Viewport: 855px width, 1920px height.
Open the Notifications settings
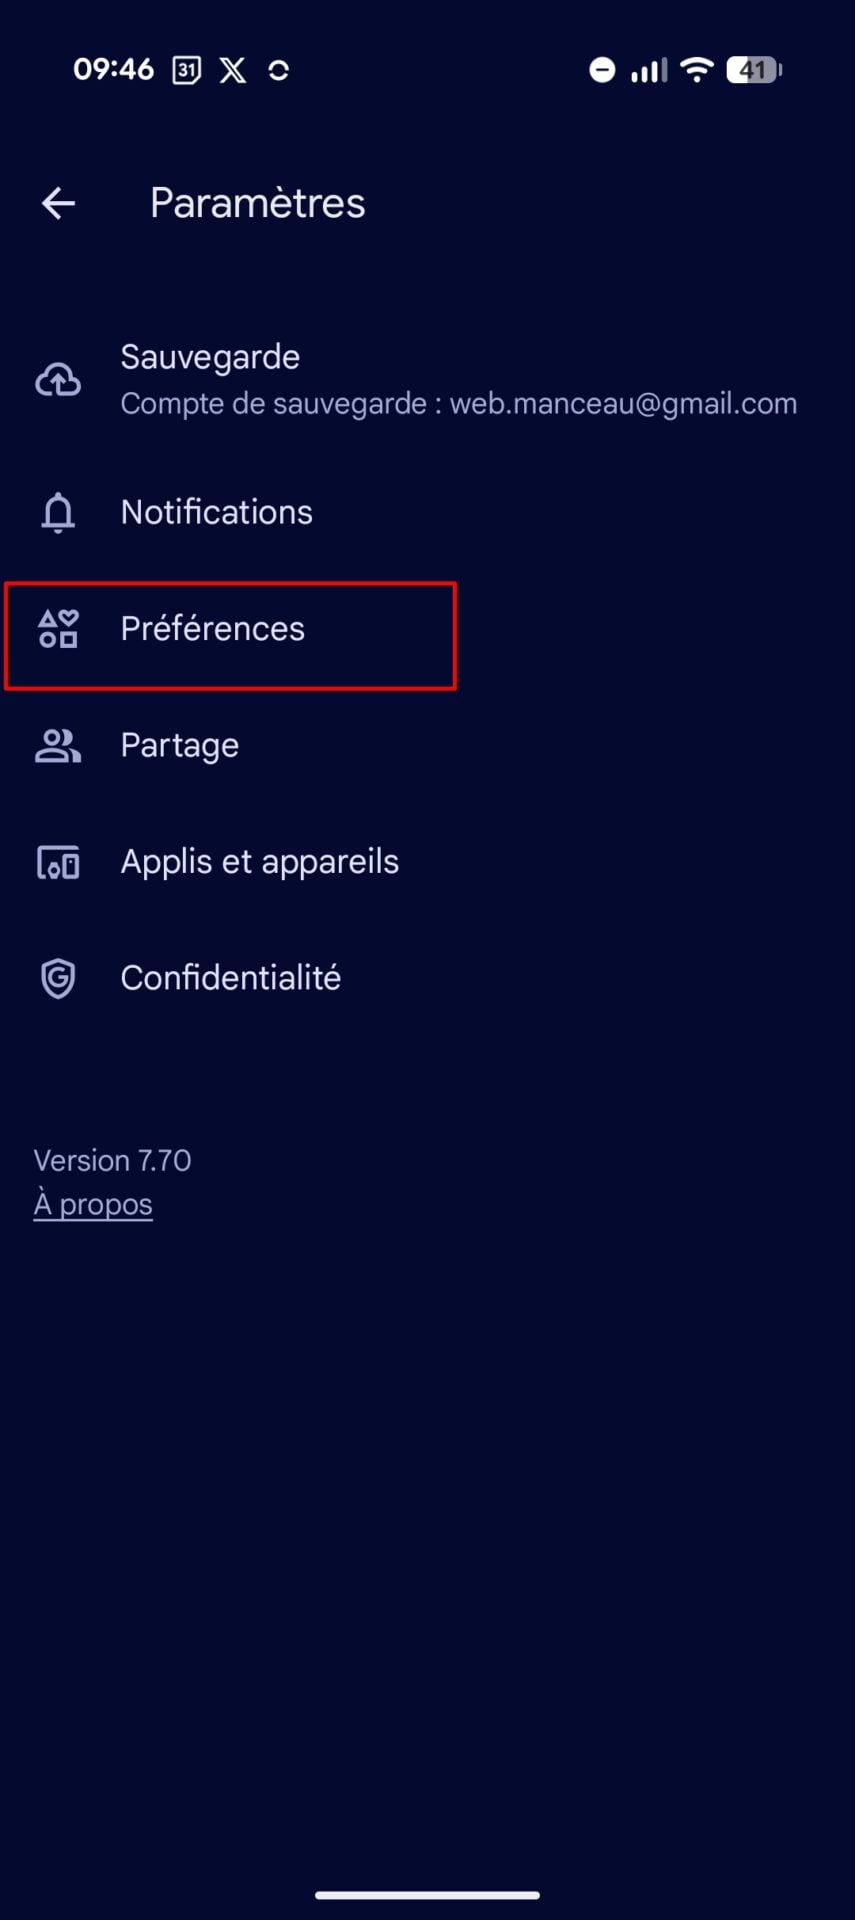pyautogui.click(x=217, y=512)
